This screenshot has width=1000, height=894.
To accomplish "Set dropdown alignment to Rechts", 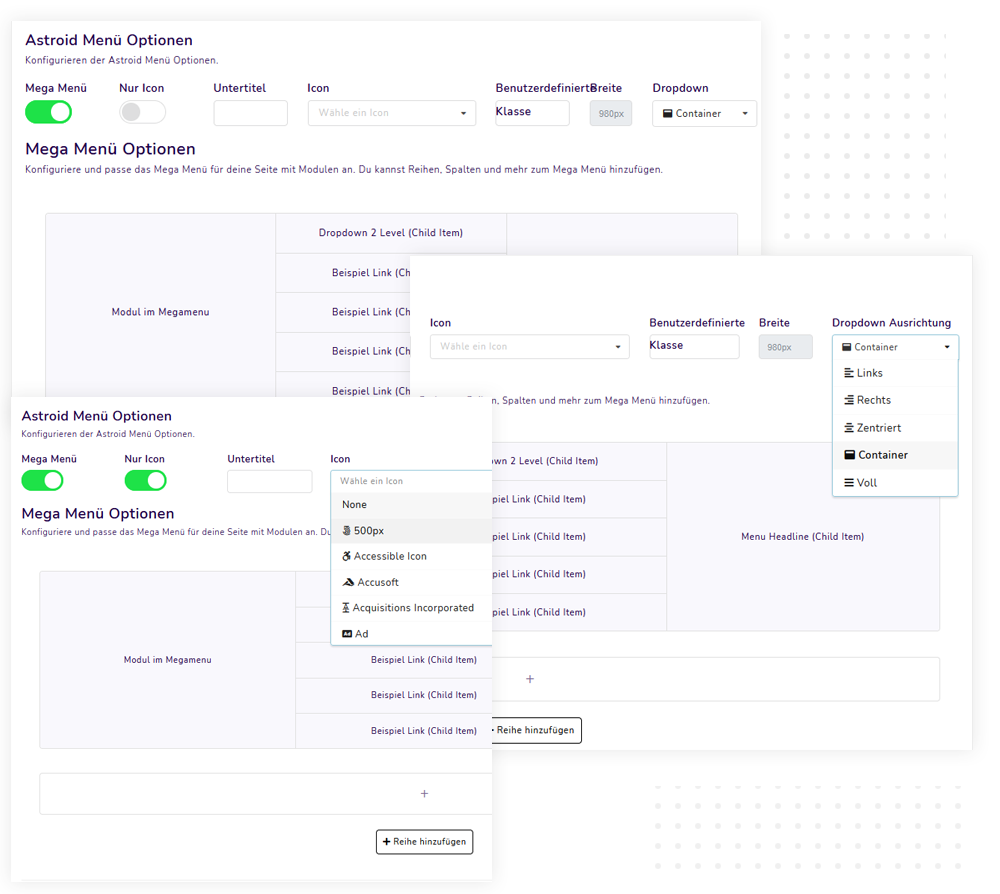I will pos(873,400).
